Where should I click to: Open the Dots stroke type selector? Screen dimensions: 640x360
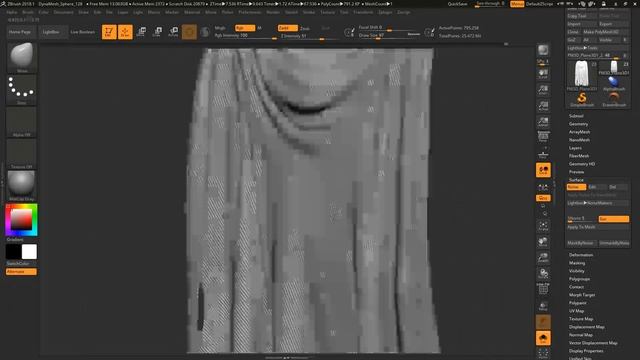21,89
